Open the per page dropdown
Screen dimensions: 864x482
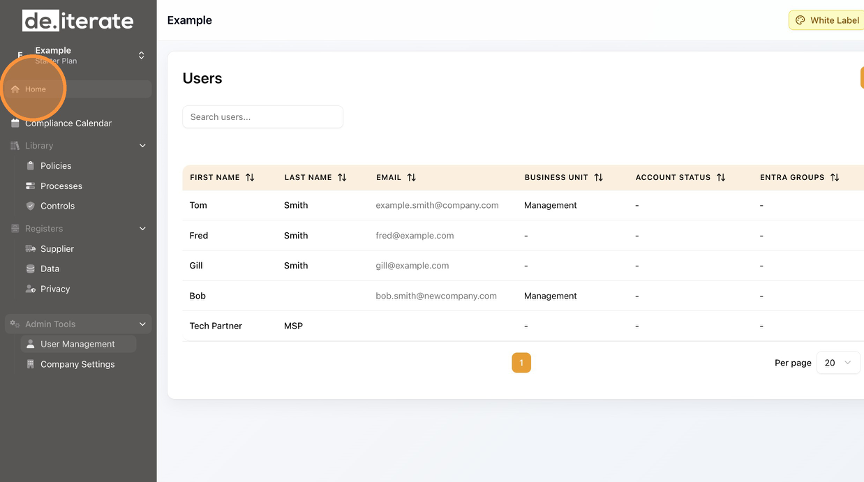(838, 363)
